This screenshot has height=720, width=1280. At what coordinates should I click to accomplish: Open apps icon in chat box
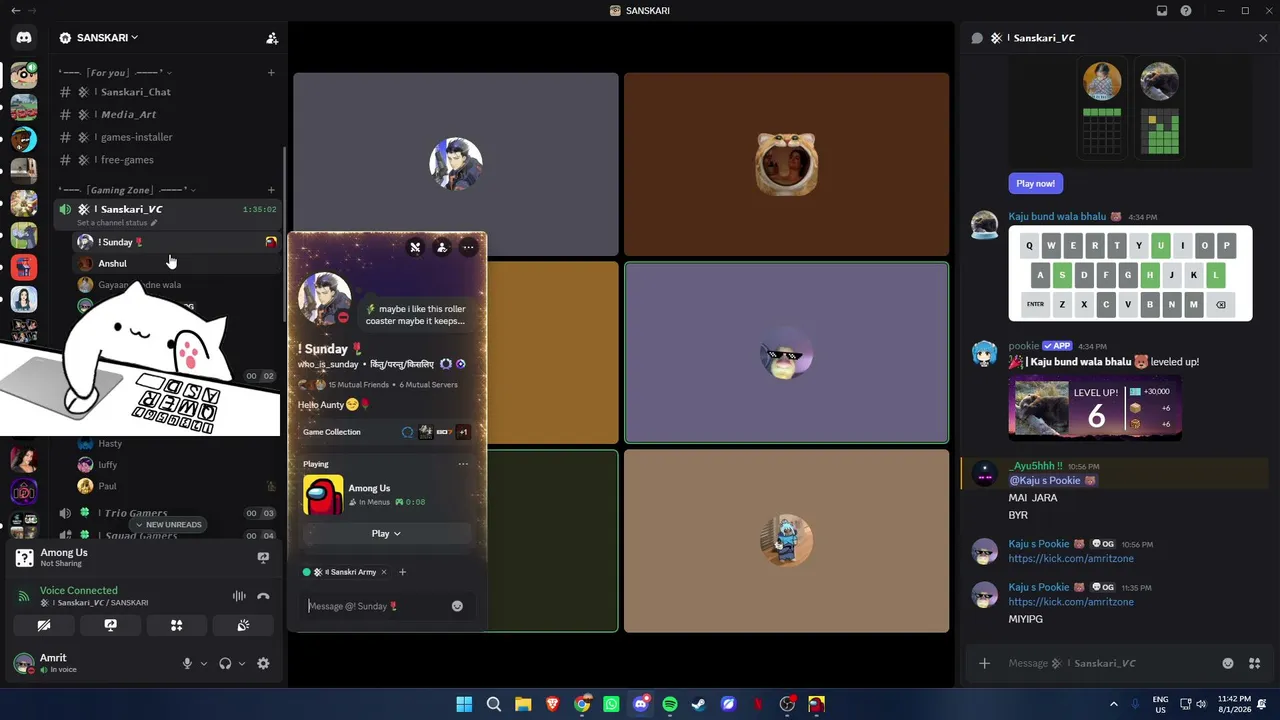pyautogui.click(x=1255, y=663)
